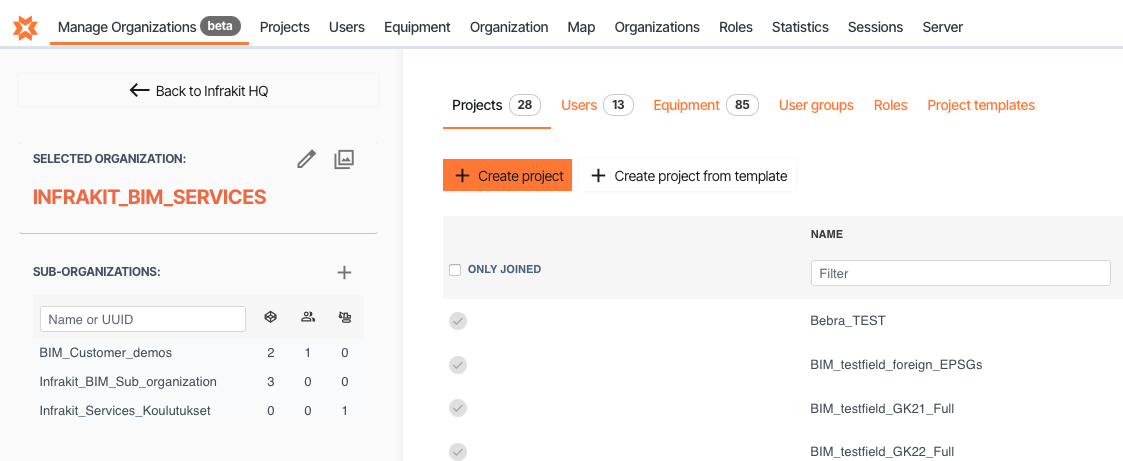Click the project Name filter field
This screenshot has height=461, width=1123.
click(960, 273)
